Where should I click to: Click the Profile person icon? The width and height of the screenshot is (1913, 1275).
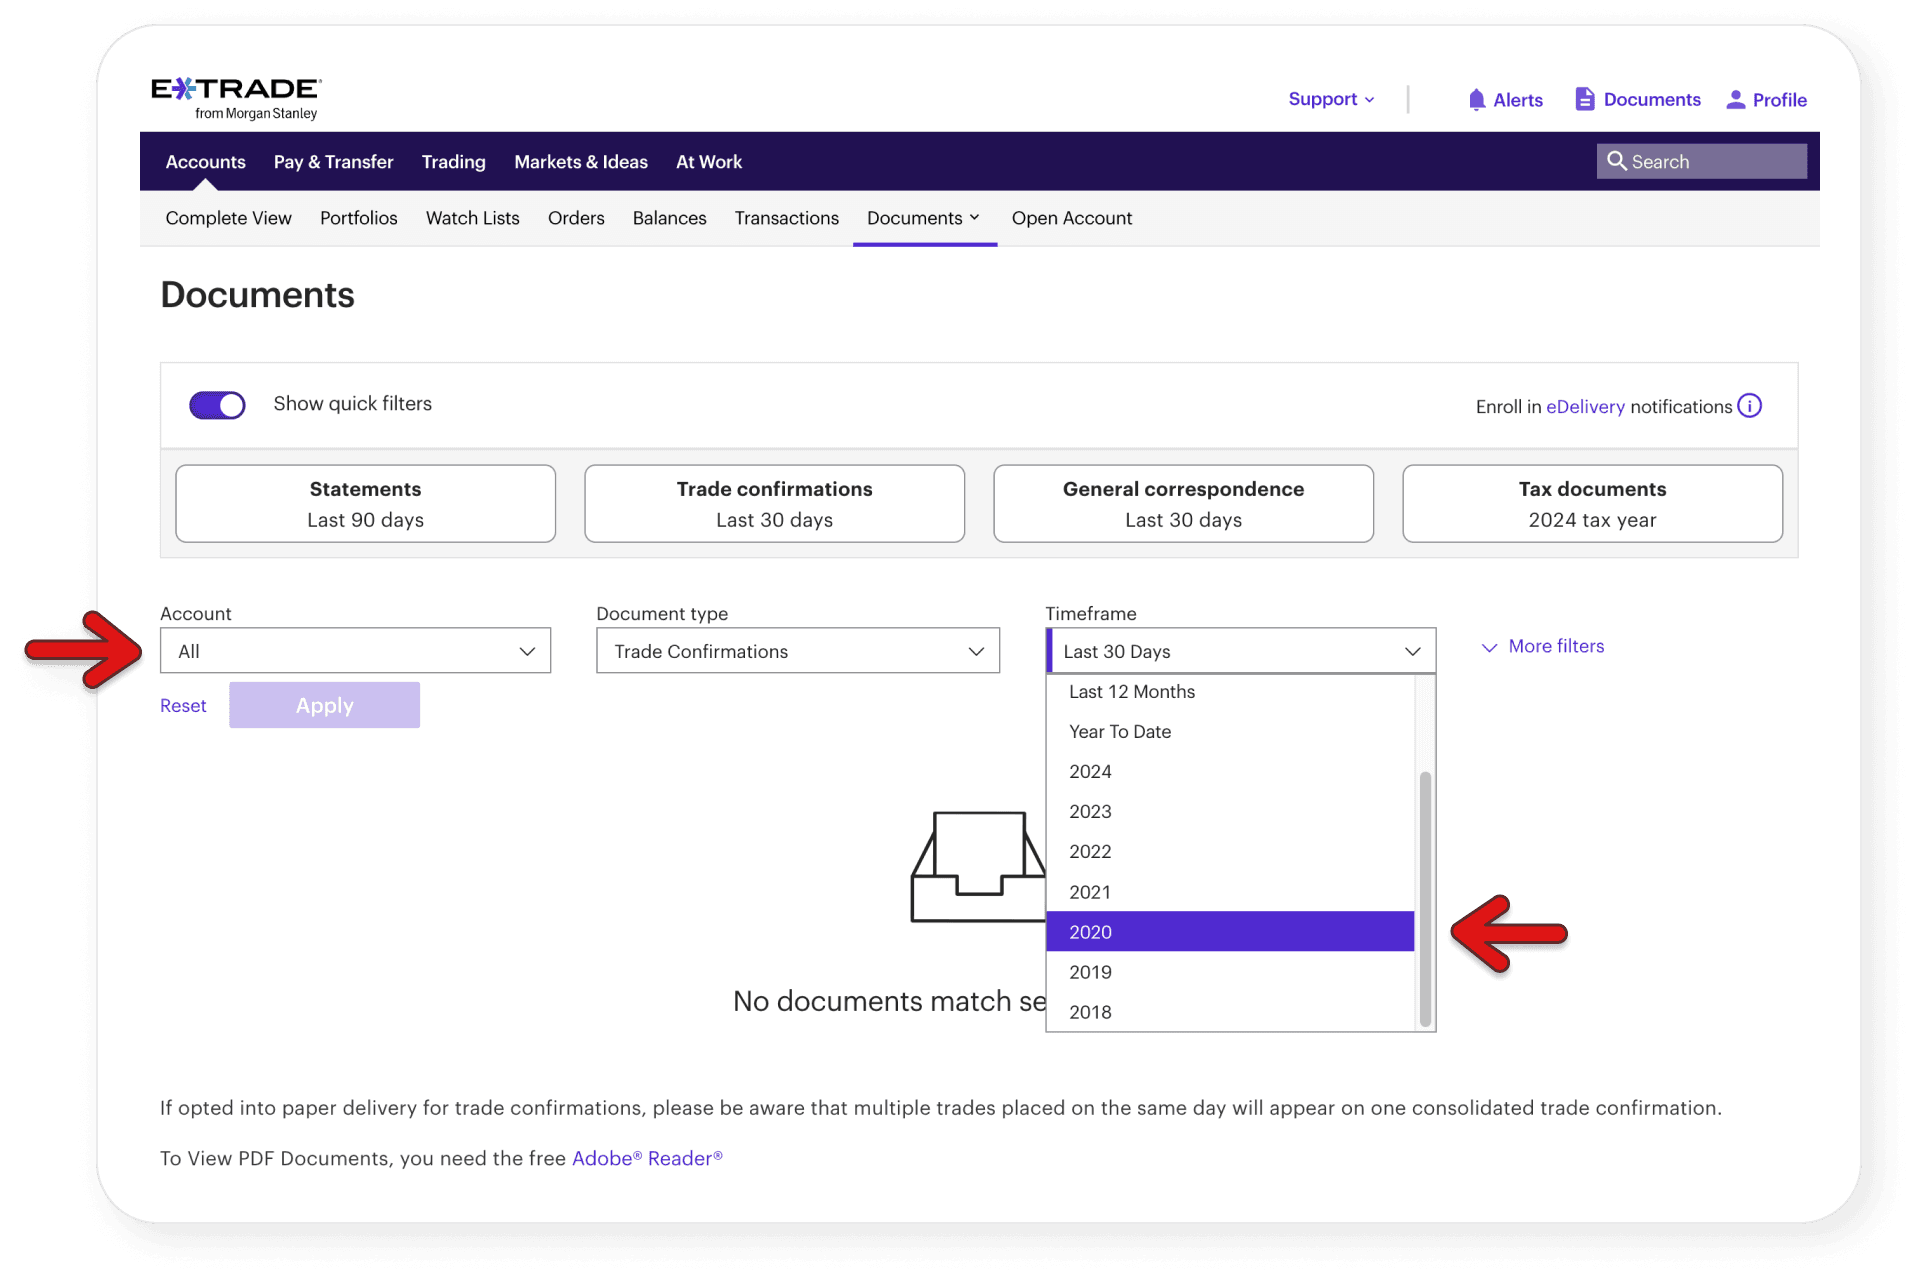(1736, 99)
